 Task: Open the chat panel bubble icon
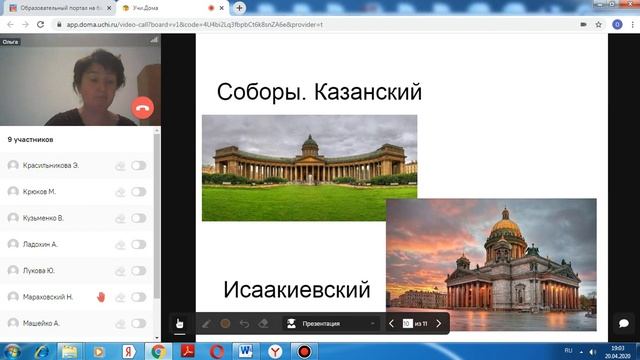(624, 323)
